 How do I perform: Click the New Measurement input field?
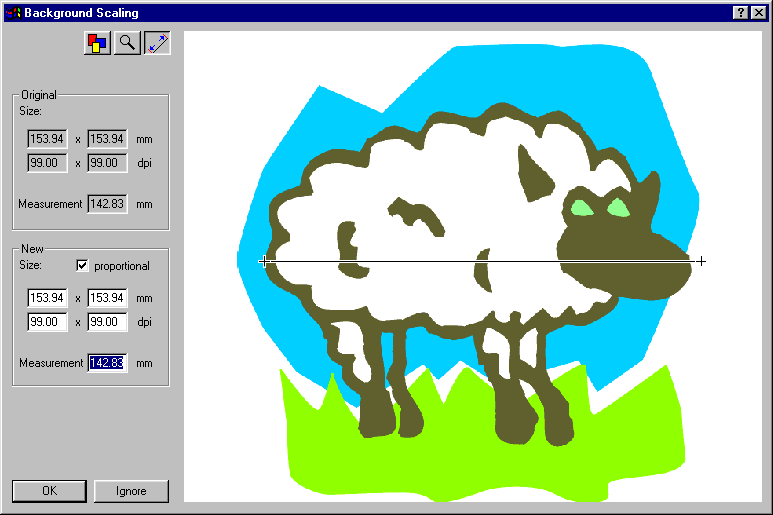tap(106, 363)
